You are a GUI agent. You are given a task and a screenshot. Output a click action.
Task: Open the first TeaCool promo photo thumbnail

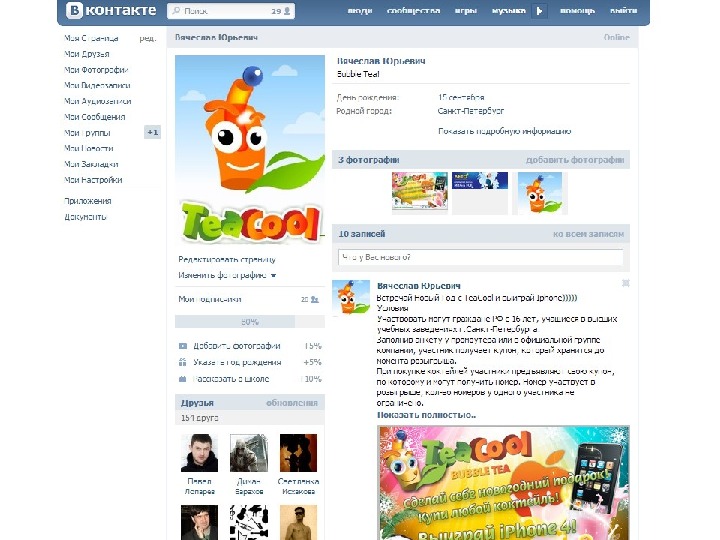point(420,191)
